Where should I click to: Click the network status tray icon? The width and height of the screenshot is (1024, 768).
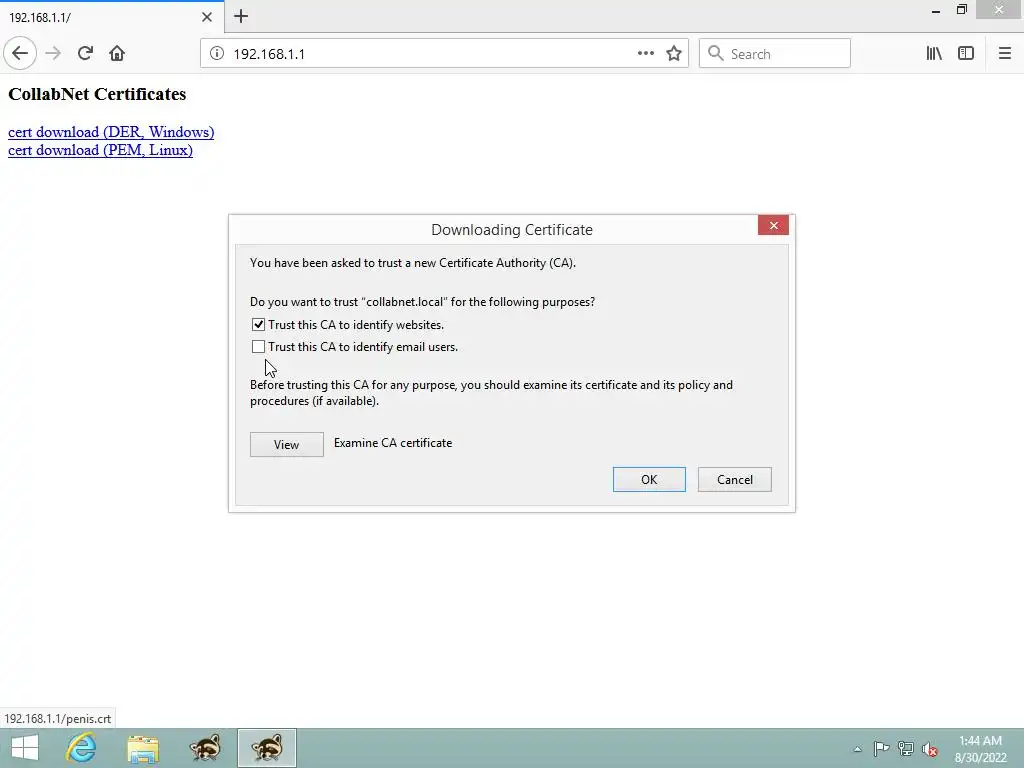coord(905,749)
